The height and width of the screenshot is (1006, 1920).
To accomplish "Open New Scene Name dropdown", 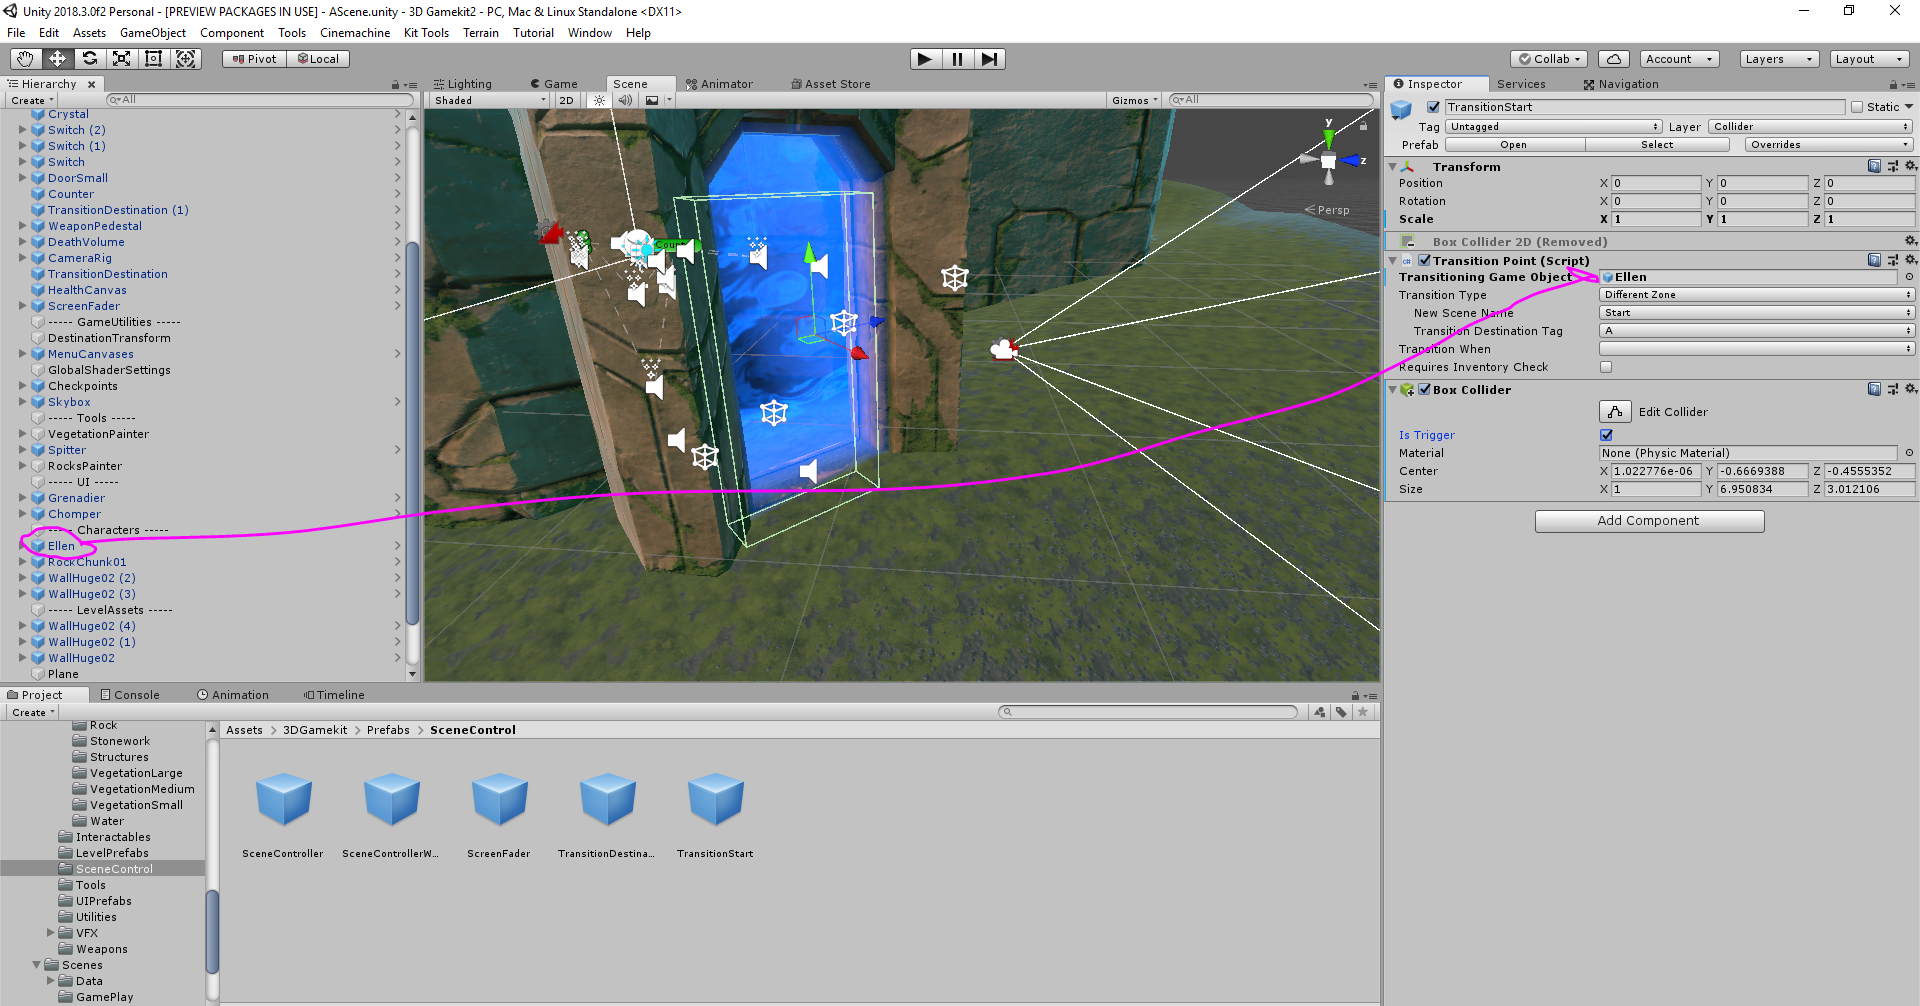I will 1757,313.
